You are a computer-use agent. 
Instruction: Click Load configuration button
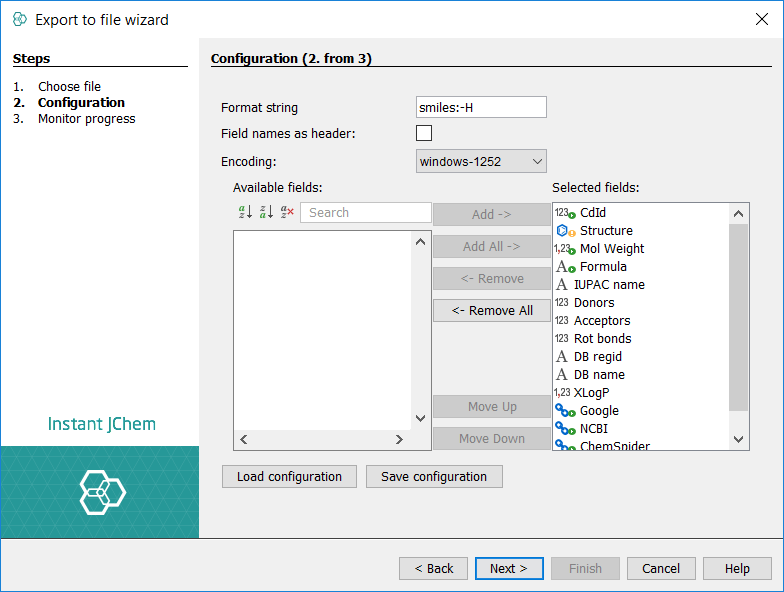point(289,477)
